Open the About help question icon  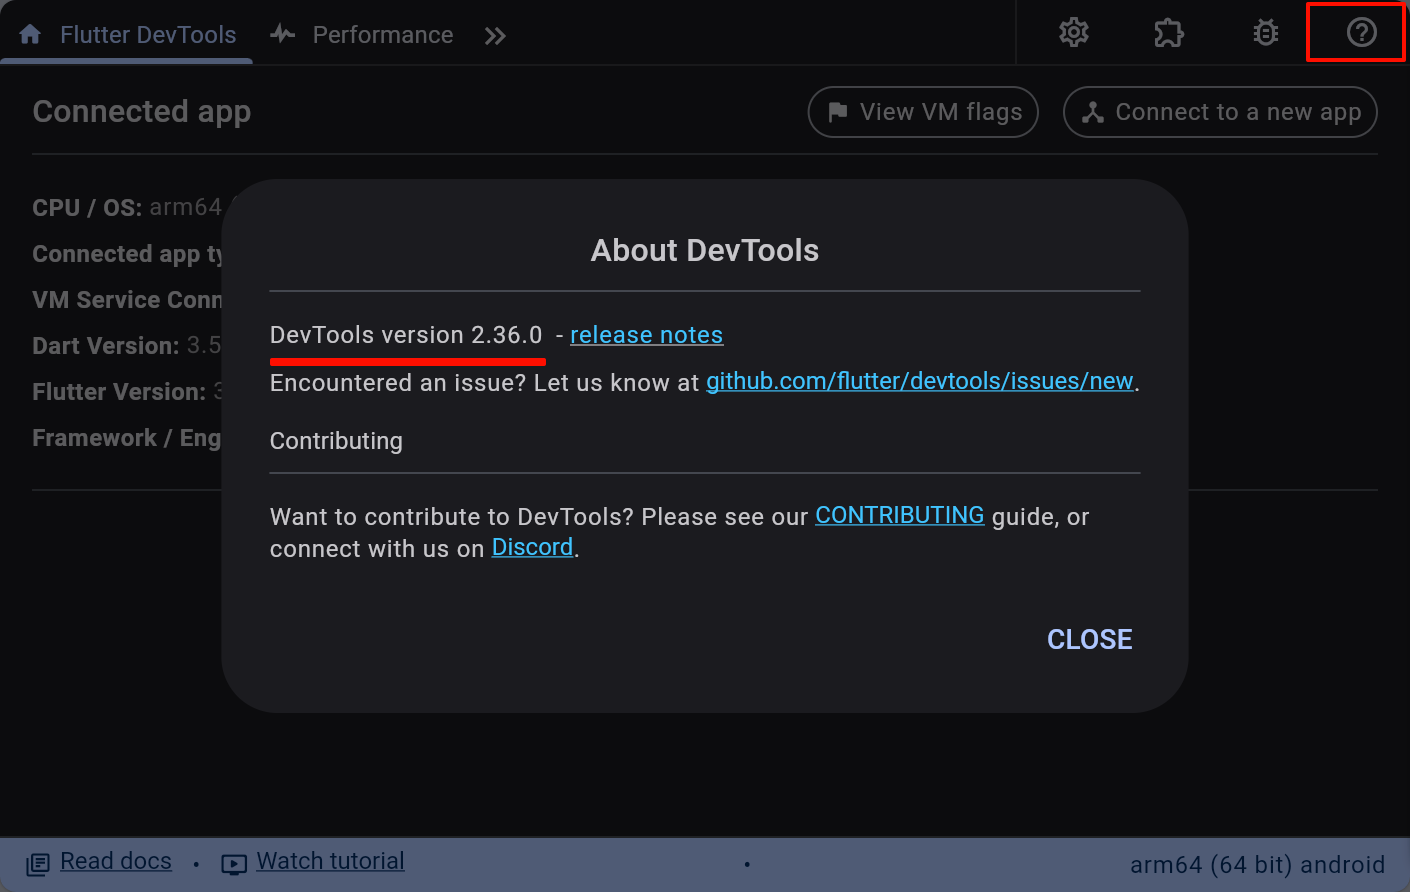1361,33
